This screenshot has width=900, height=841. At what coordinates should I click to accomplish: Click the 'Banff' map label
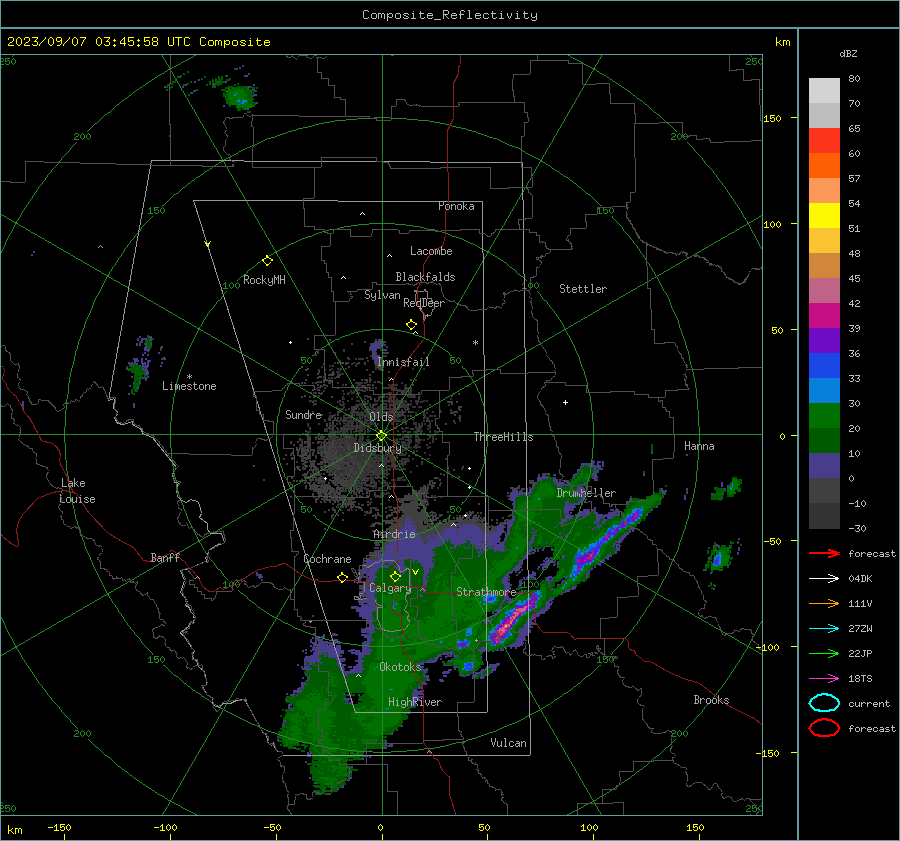tap(165, 557)
